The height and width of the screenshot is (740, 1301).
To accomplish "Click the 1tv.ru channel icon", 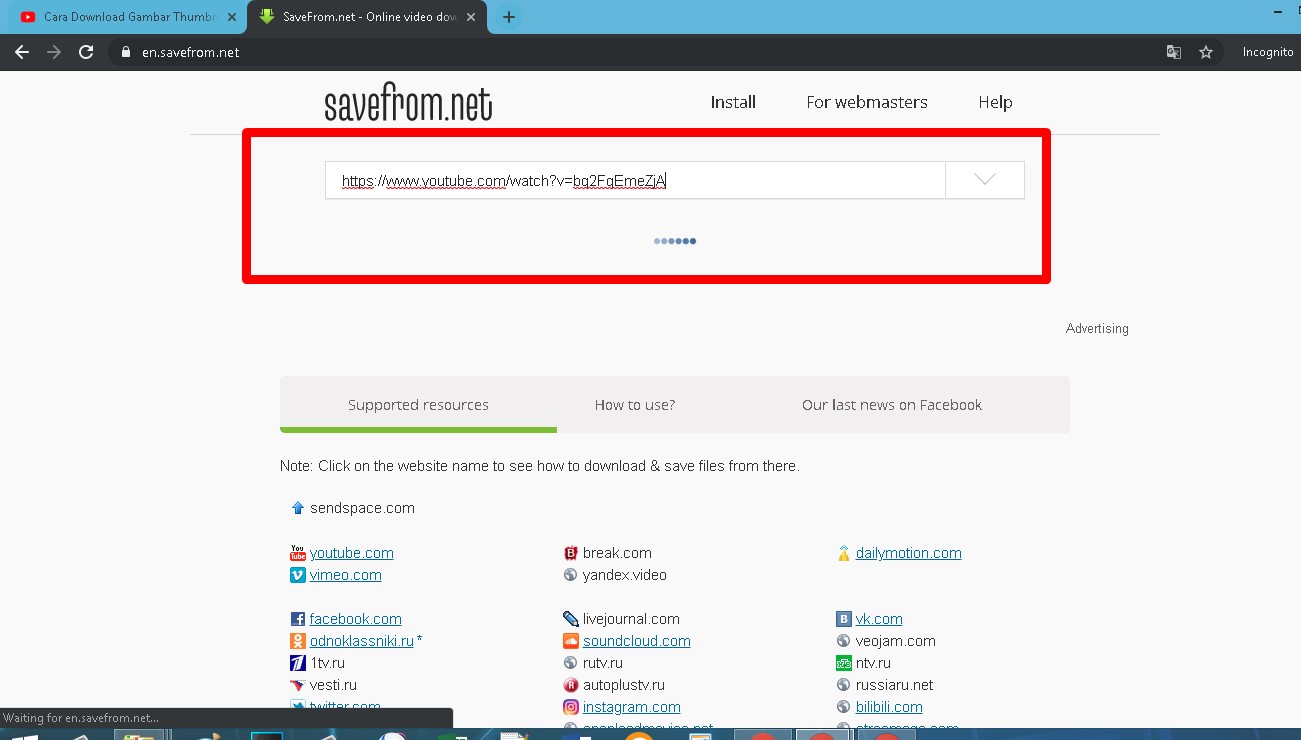I will (x=297, y=663).
